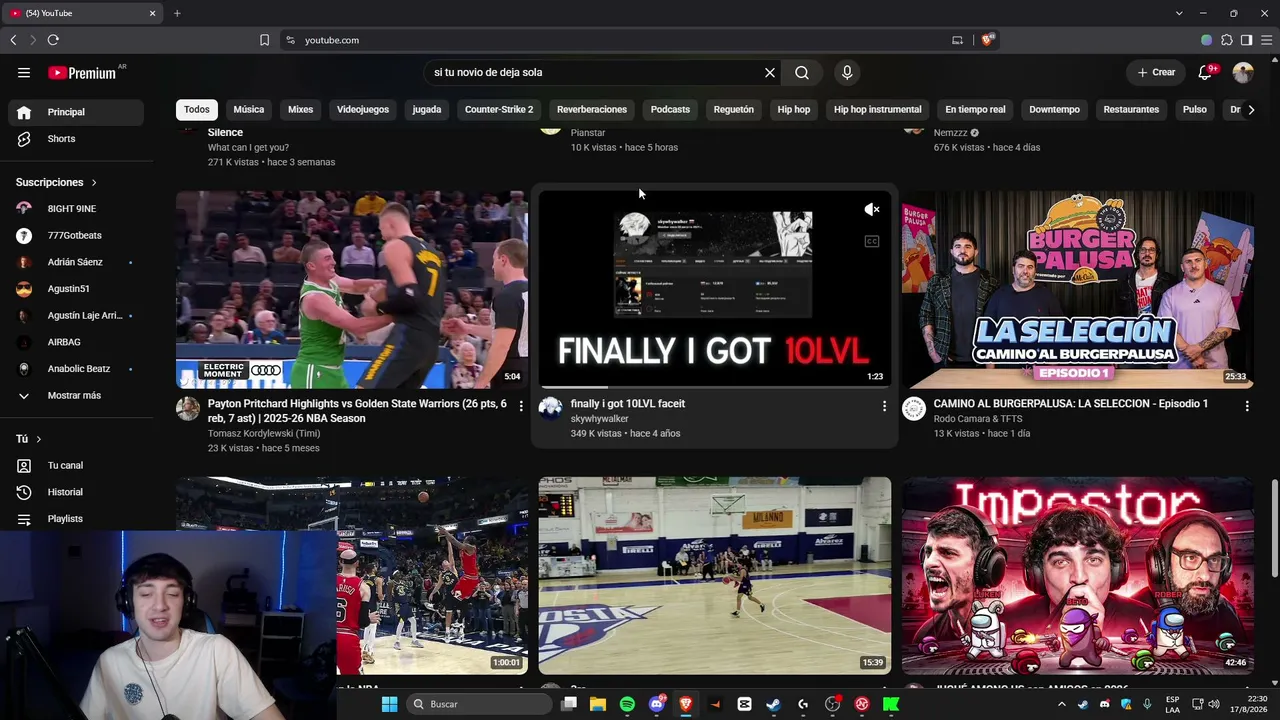This screenshot has height=720, width=1280.
Task: Run search with the magnifier button
Action: point(802,72)
